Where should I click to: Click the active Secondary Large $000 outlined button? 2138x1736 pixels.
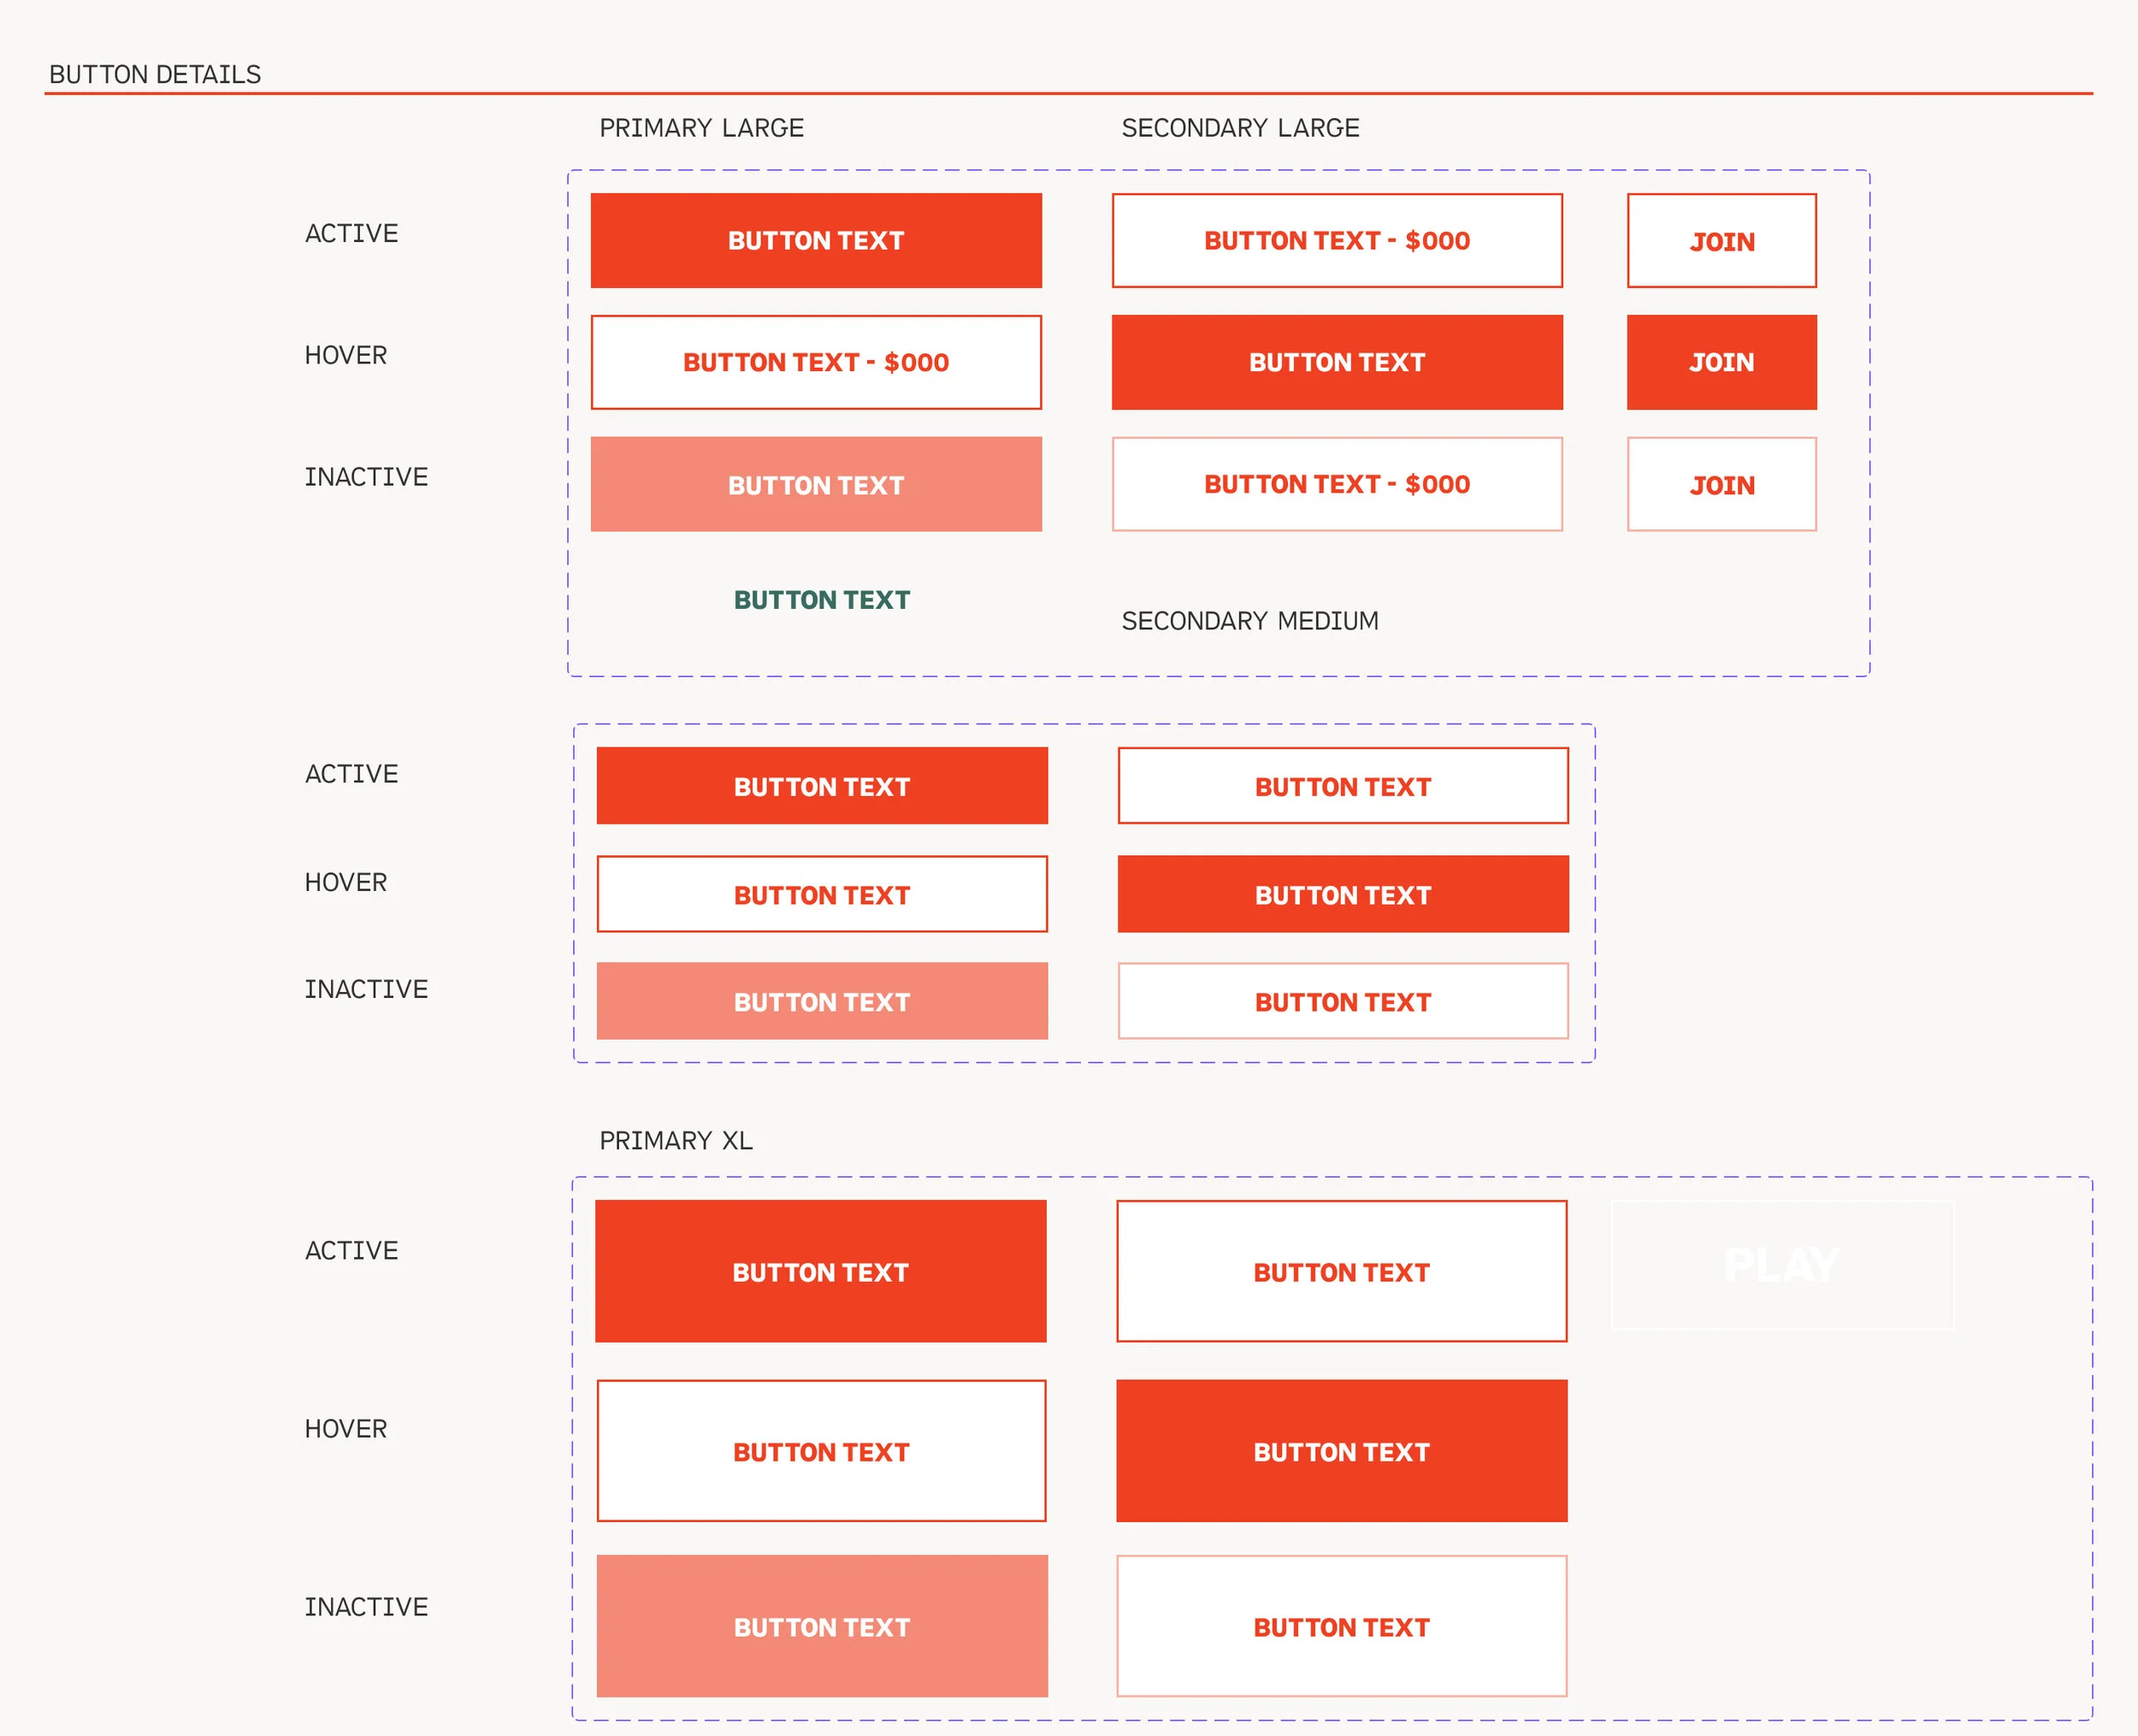tap(1337, 240)
